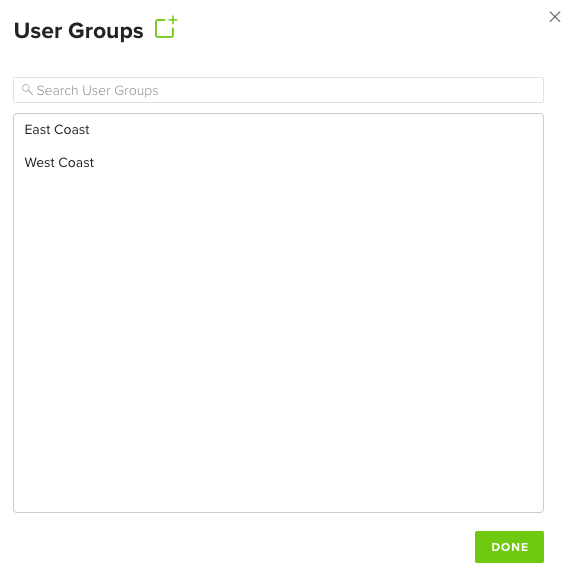569x575 pixels.
Task: Click empty area below West Coast
Action: tap(278, 330)
